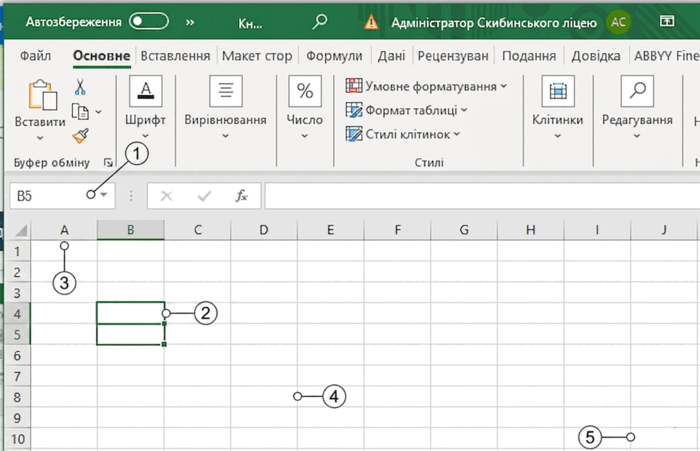The image size is (700, 451).
Task: Click the Шрифт font icon
Action: point(145,91)
